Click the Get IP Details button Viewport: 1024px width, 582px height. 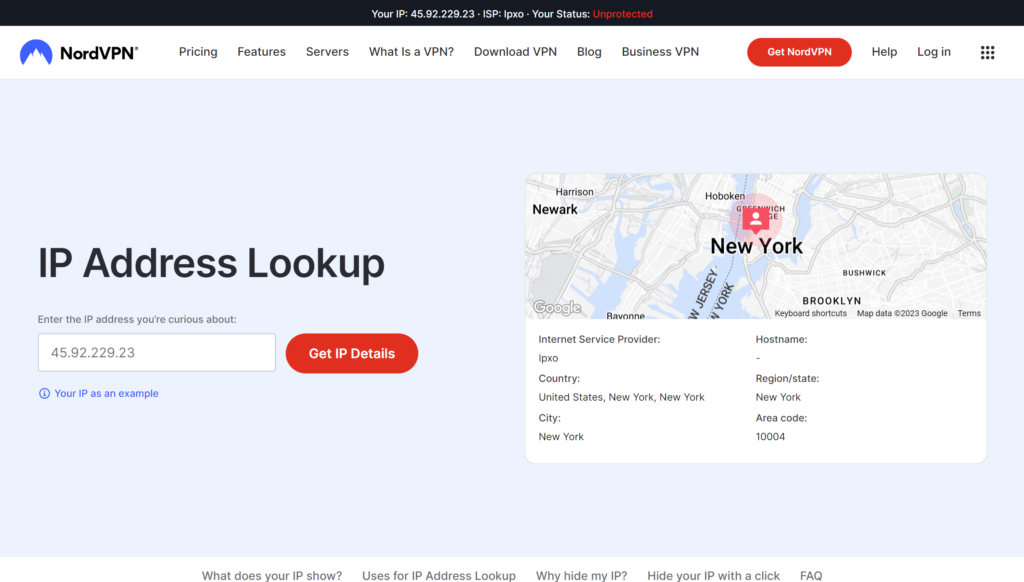(352, 353)
